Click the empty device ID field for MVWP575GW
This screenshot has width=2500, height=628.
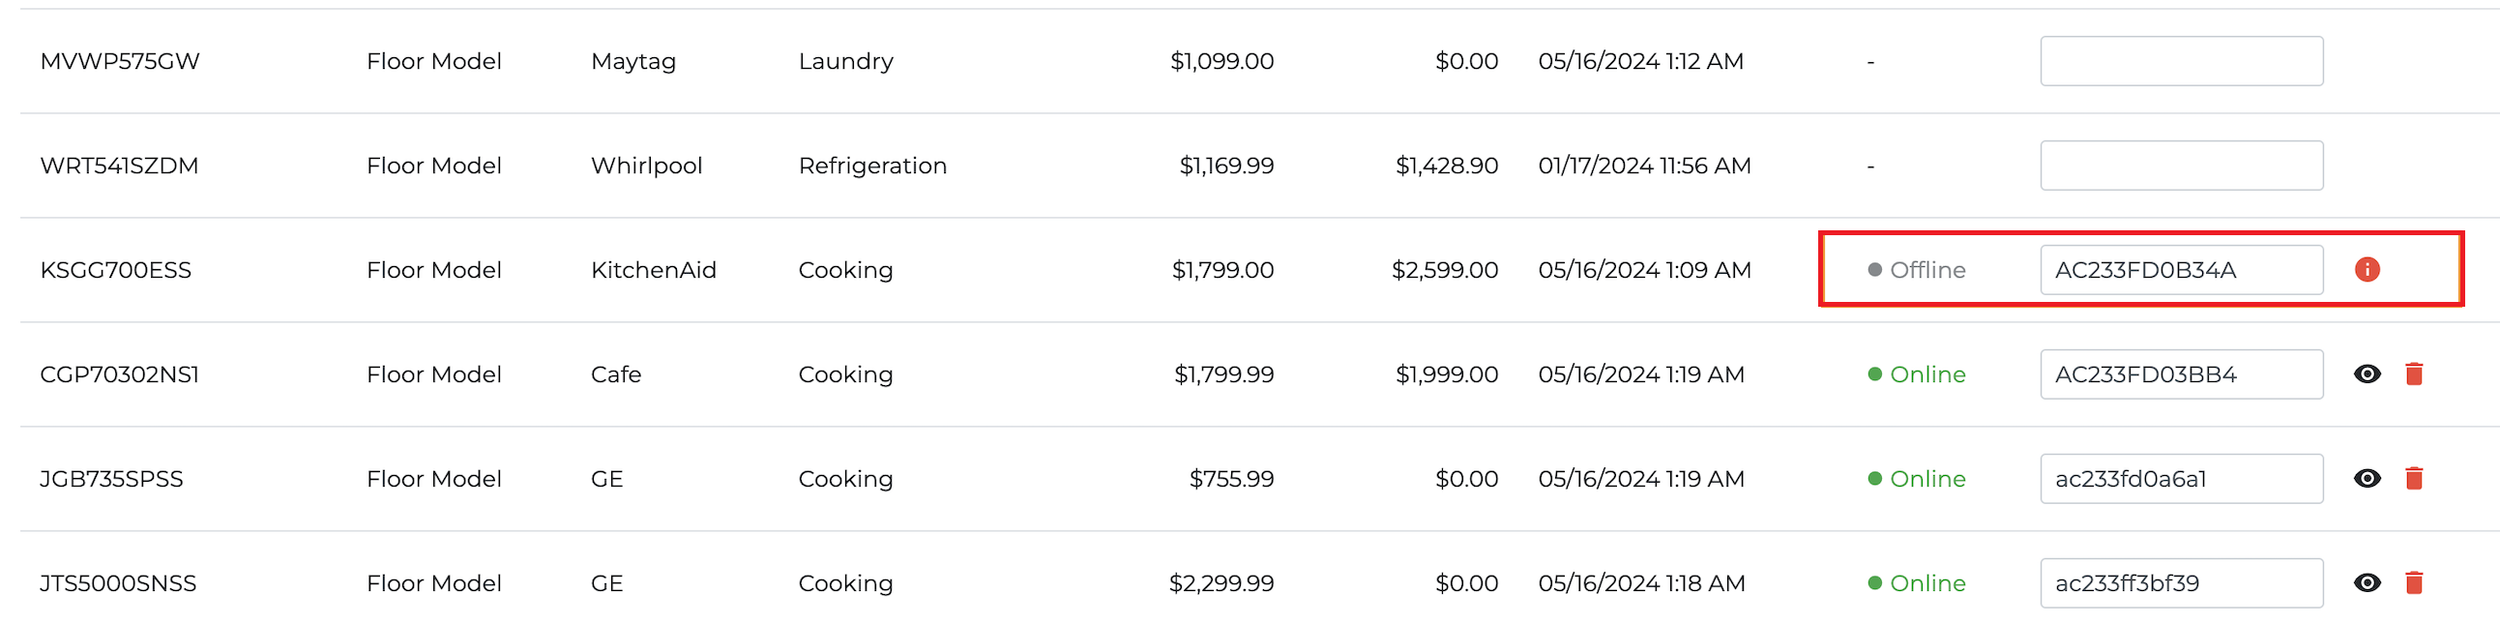pos(2182,61)
